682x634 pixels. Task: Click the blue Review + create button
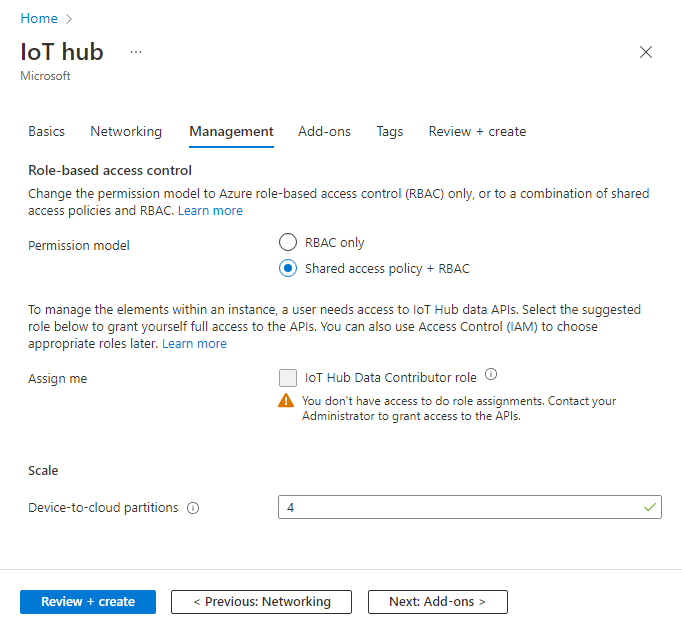point(88,602)
